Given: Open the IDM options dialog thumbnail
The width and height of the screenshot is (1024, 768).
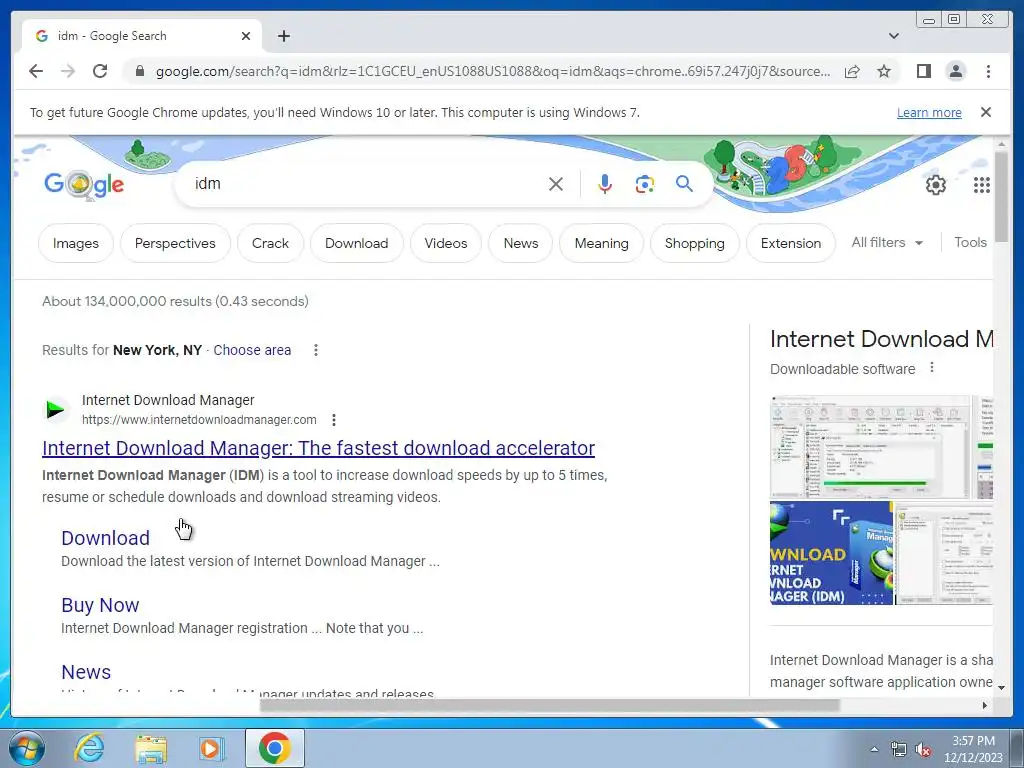Looking at the screenshot, I should point(943,553).
